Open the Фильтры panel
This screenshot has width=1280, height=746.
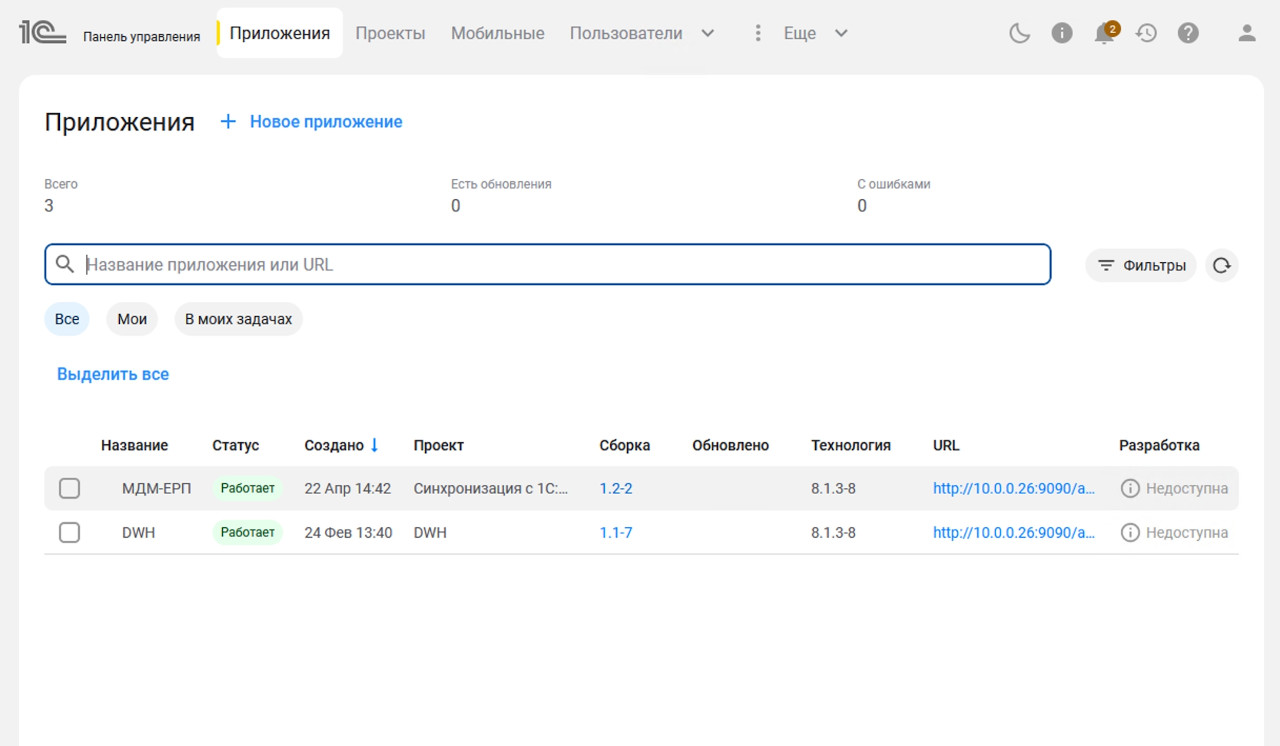click(x=1141, y=265)
